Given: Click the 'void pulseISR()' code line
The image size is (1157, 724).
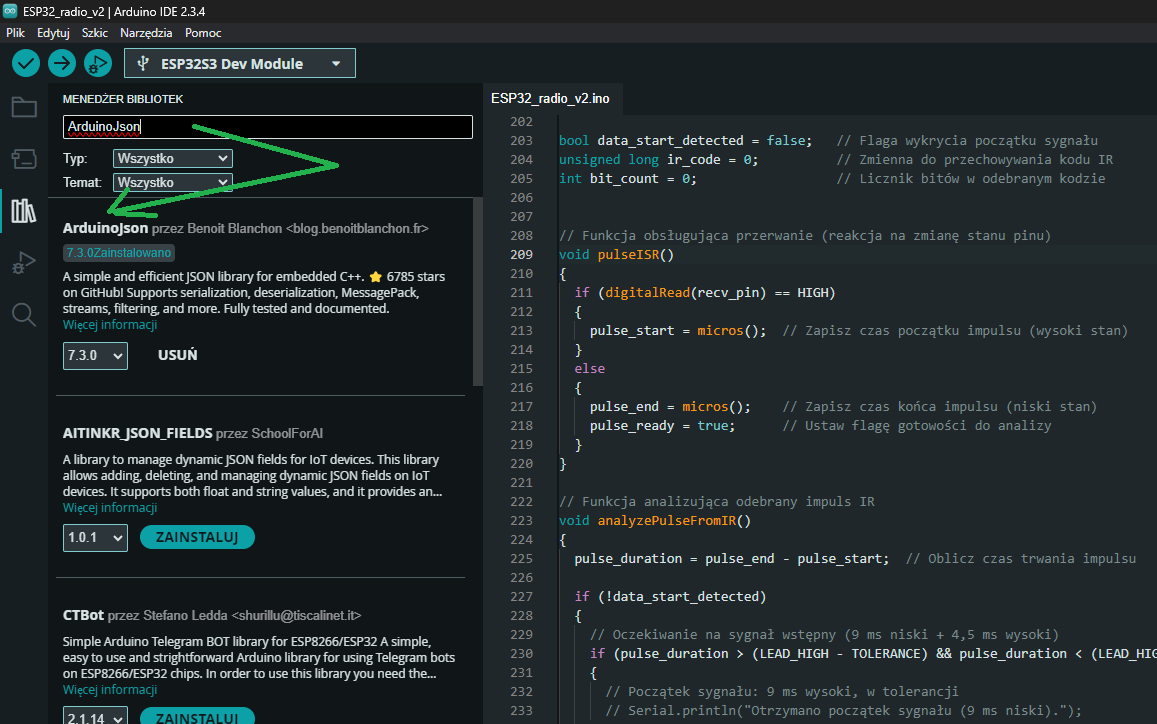Looking at the screenshot, I should 617,255.
